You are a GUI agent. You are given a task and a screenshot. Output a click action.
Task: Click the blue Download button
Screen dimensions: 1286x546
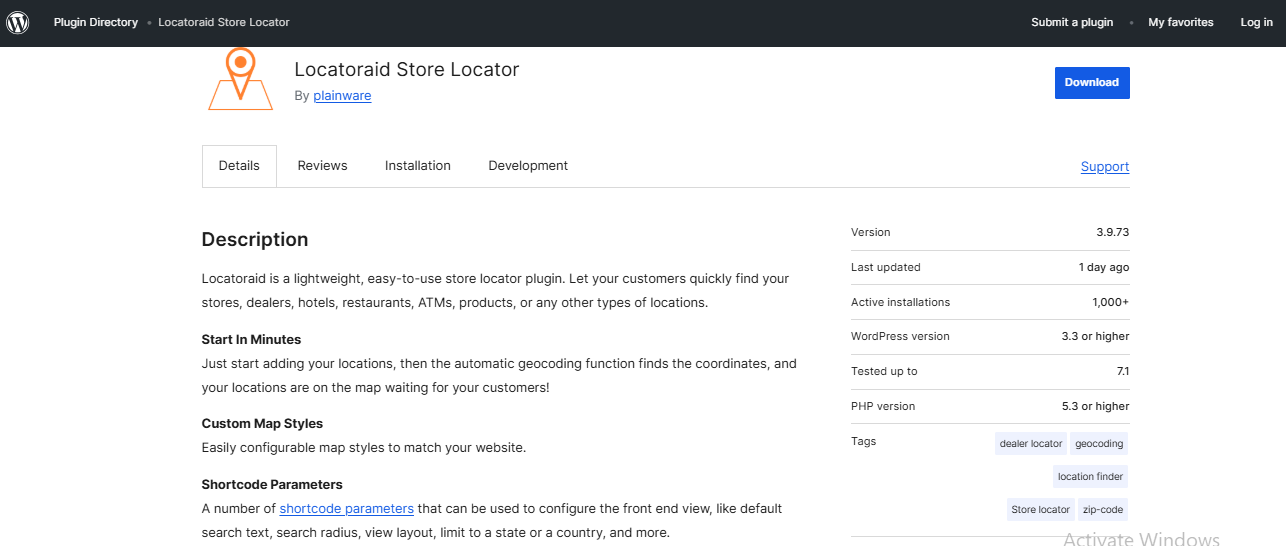click(x=1092, y=83)
